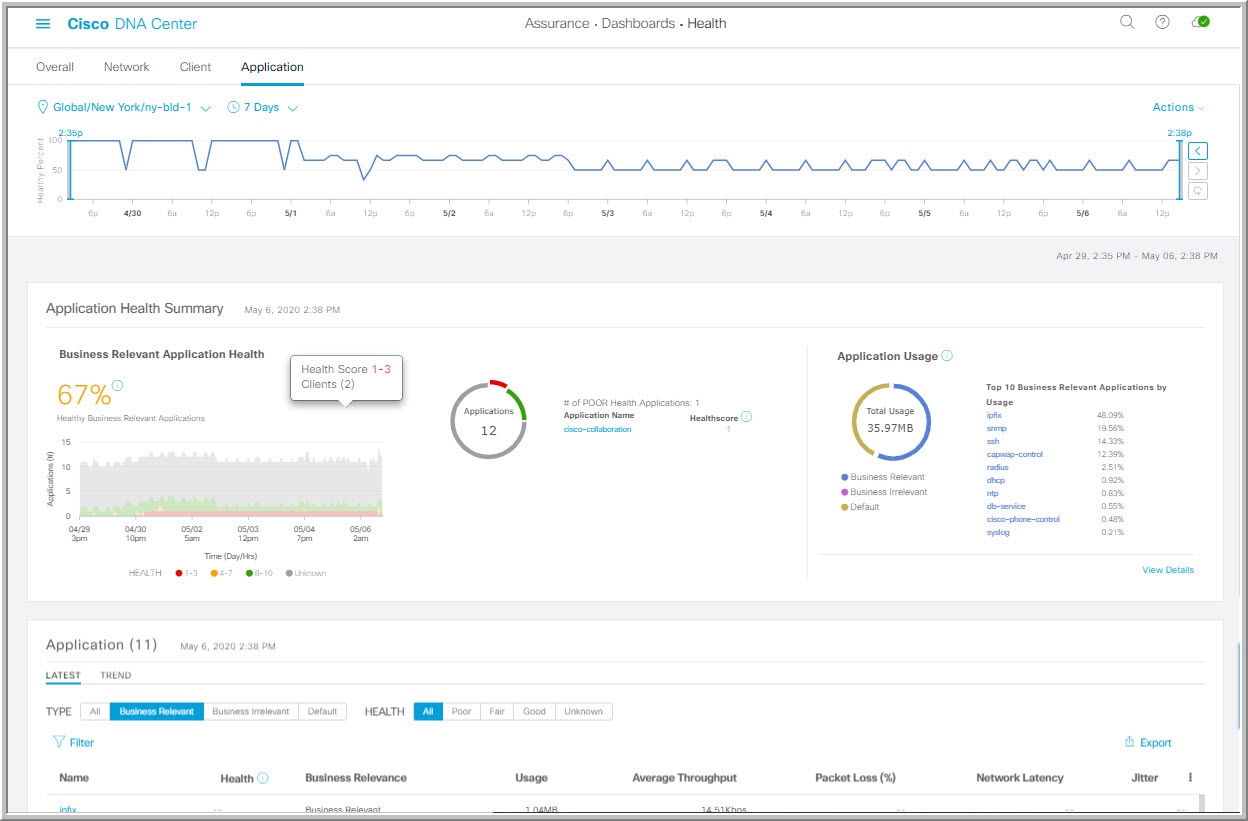Open the help question mark icon

pos(1162,22)
